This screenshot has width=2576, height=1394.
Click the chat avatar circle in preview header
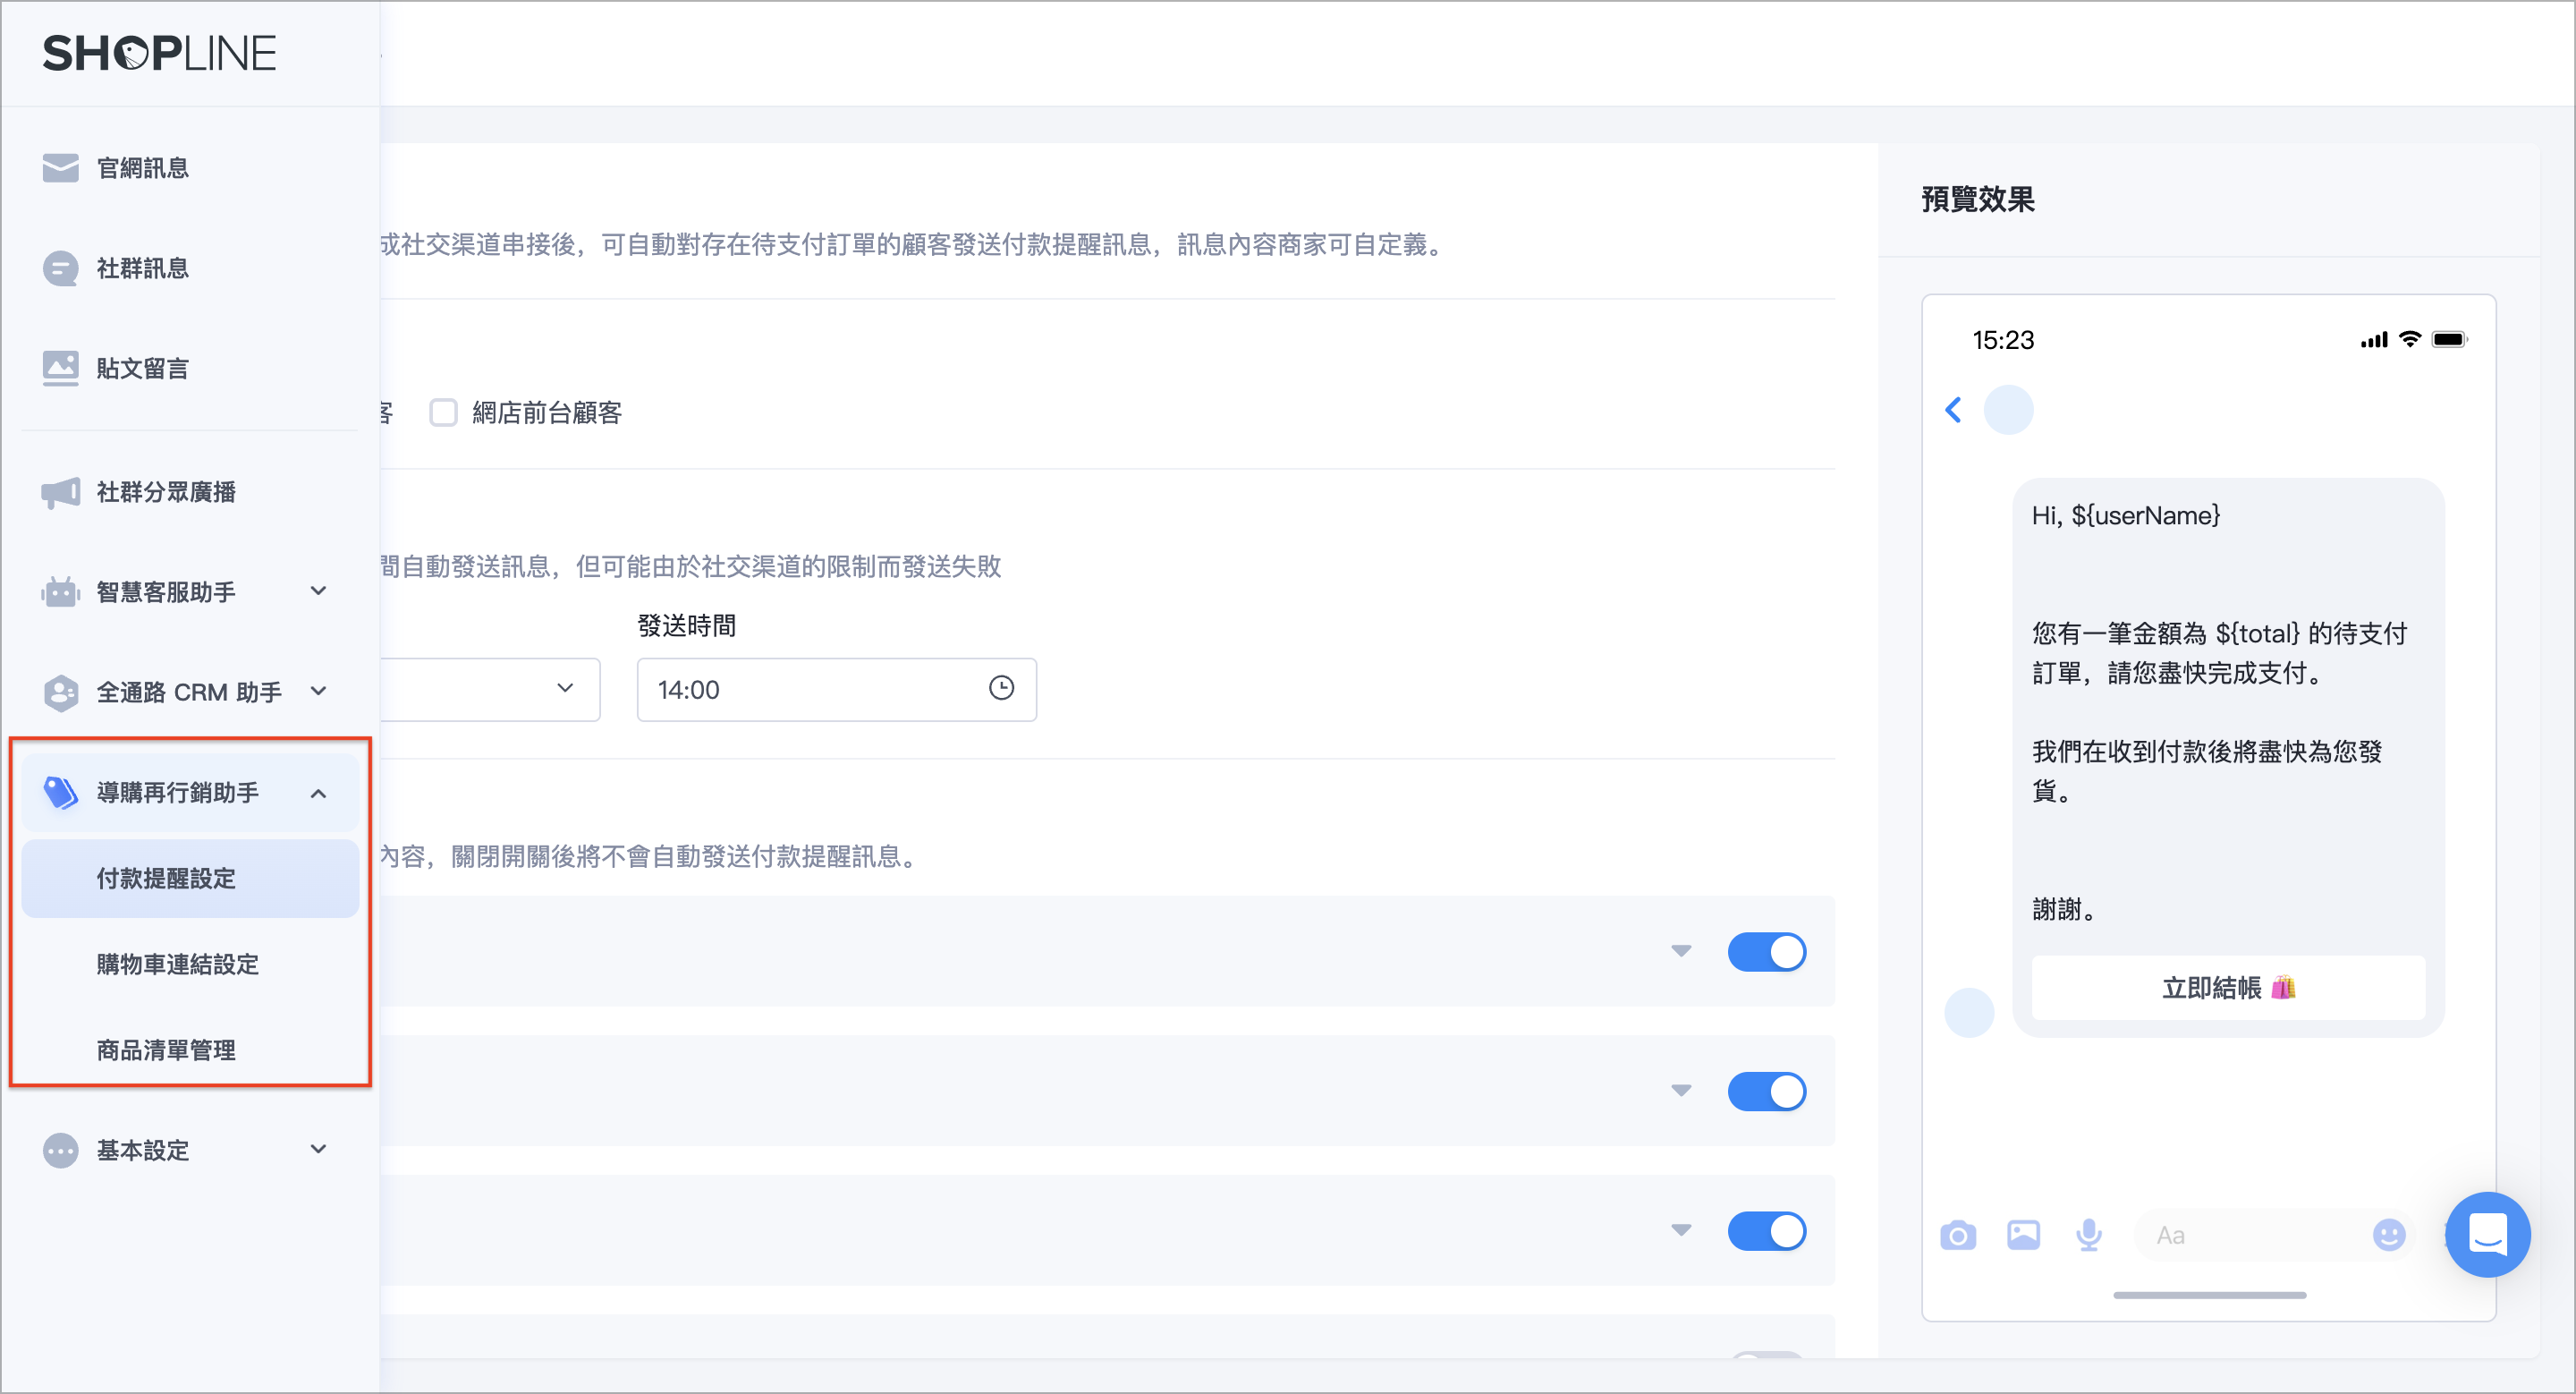click(x=2008, y=409)
